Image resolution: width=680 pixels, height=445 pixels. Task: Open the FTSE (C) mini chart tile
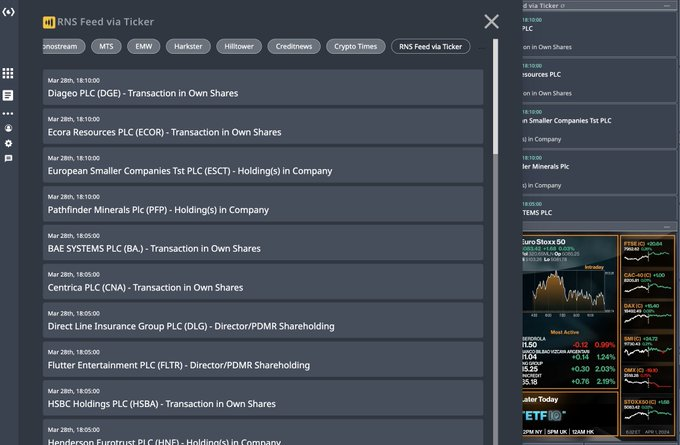647,252
